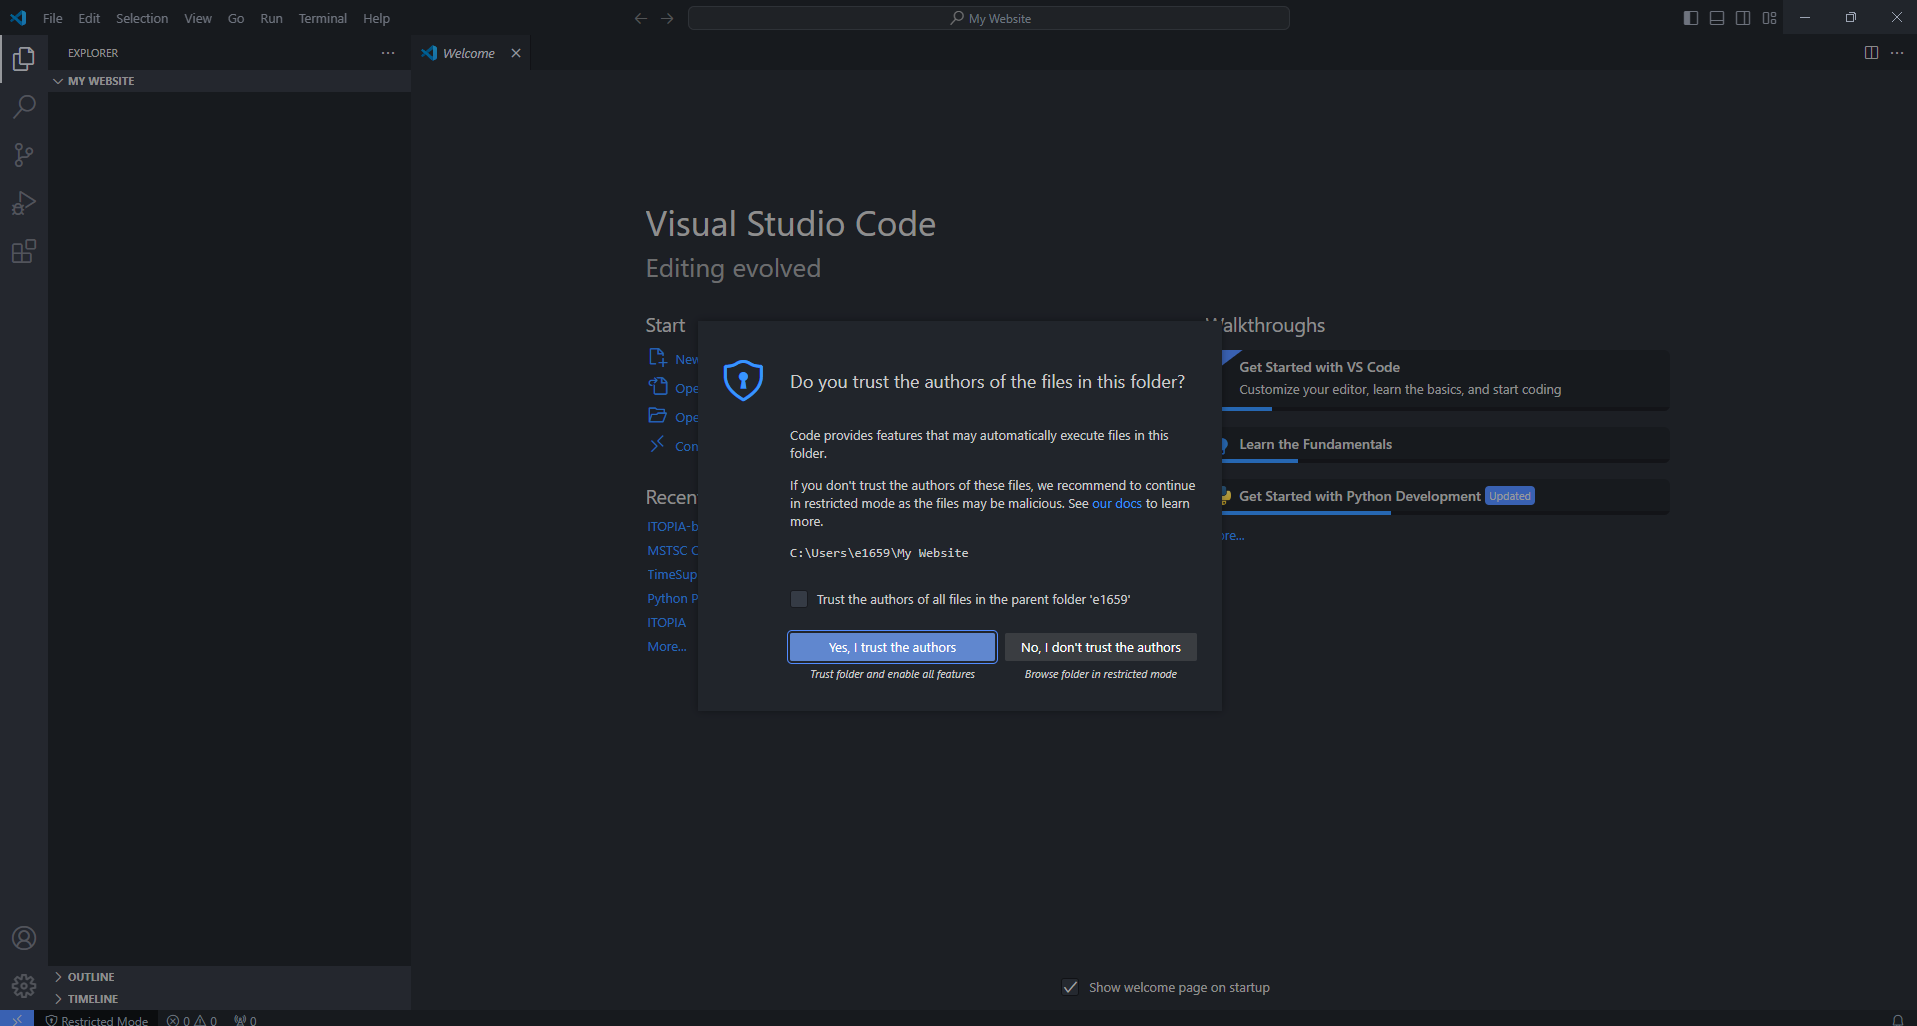Click the Open File icon under Start
Screen dimensions: 1917x1026
click(x=657, y=386)
